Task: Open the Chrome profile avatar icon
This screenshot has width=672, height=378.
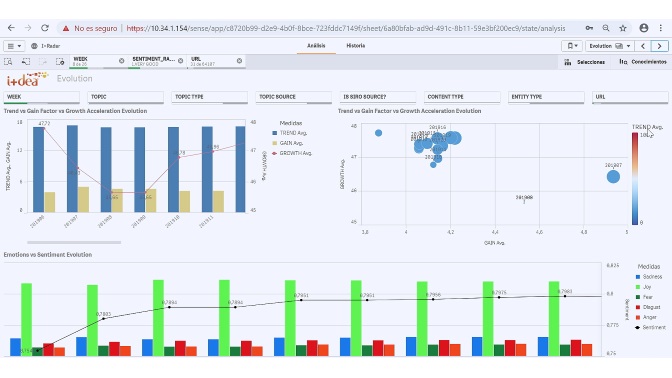Action: tap(644, 28)
